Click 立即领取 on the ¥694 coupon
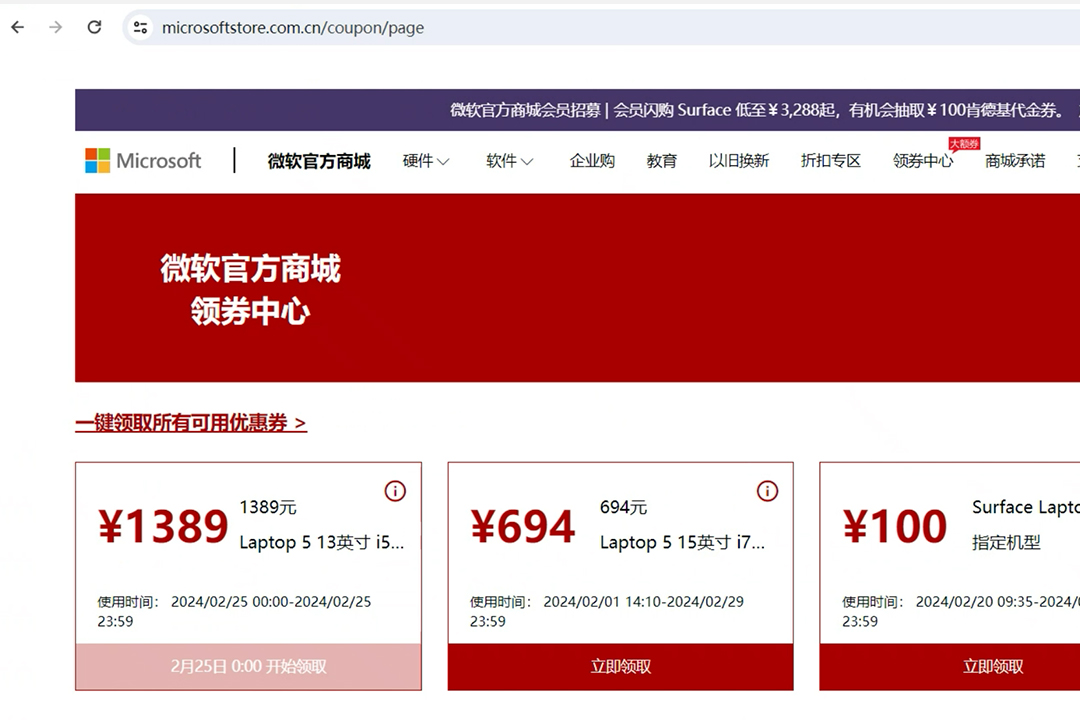Image resolution: width=1080 pixels, height=720 pixels. pyautogui.click(x=620, y=667)
